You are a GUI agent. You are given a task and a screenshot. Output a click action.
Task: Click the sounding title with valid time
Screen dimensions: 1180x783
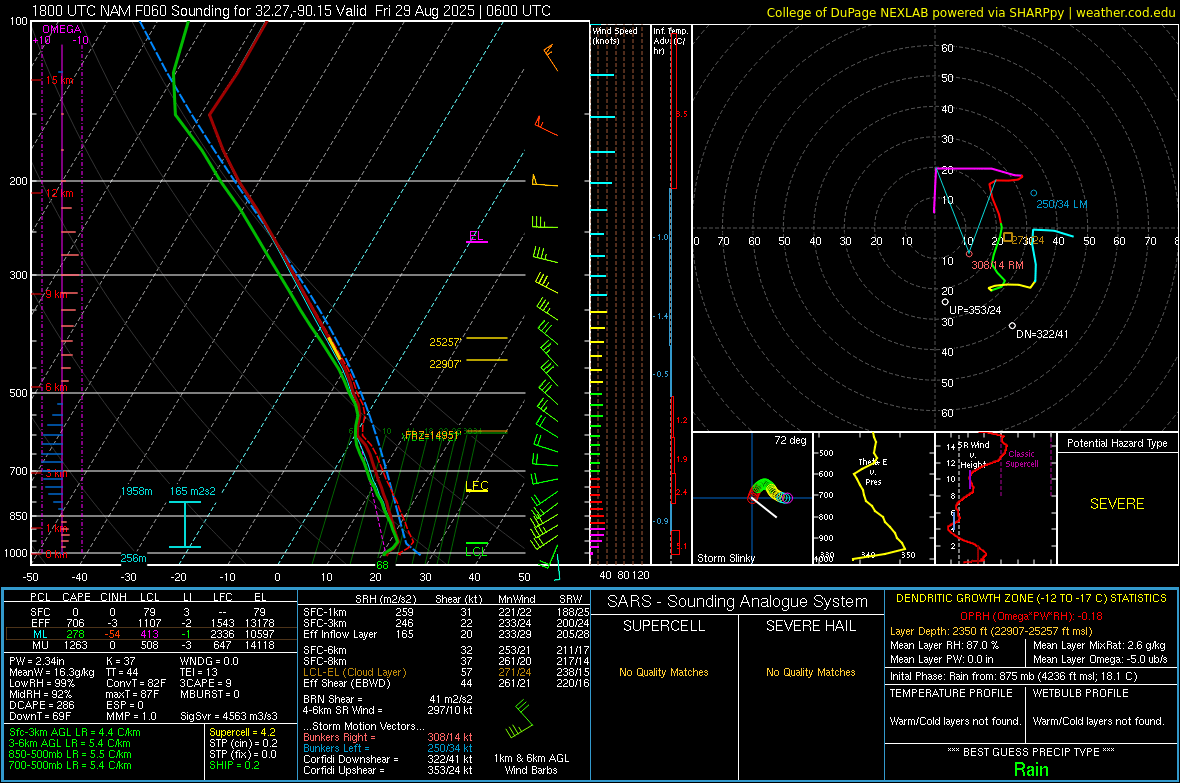(291, 11)
